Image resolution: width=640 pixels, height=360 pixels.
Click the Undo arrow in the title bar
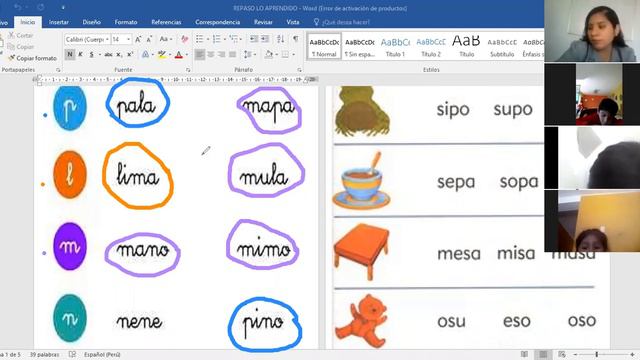(18, 7)
